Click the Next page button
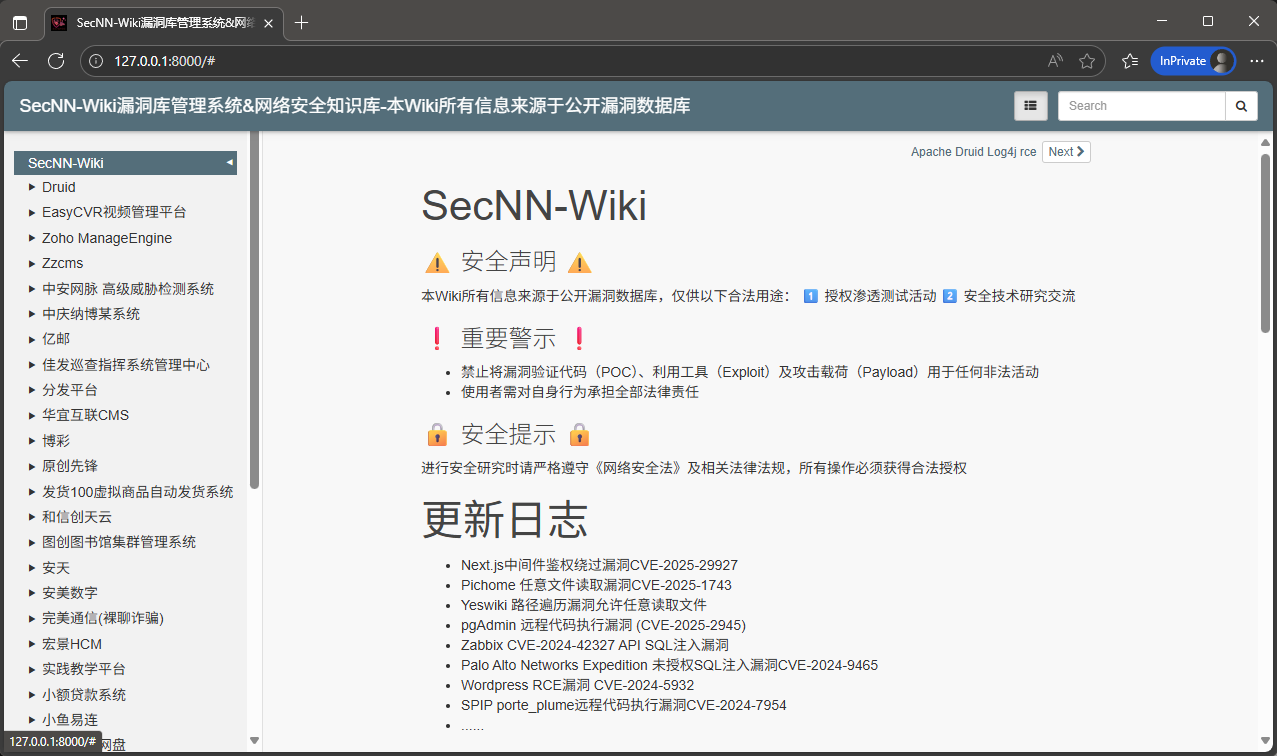 1066,152
